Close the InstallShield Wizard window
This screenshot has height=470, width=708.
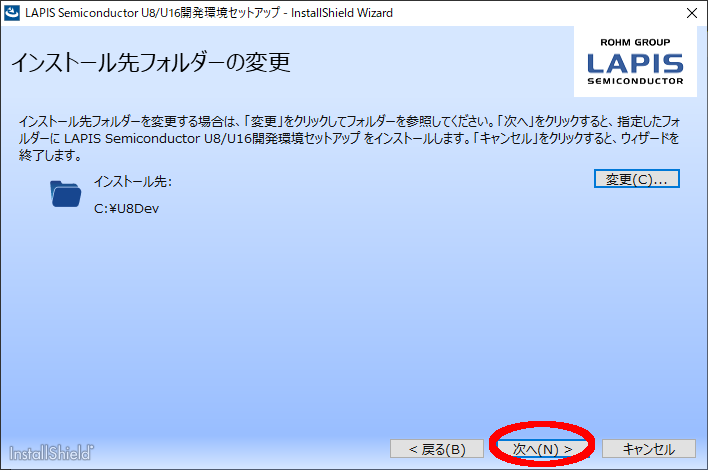click(x=691, y=13)
